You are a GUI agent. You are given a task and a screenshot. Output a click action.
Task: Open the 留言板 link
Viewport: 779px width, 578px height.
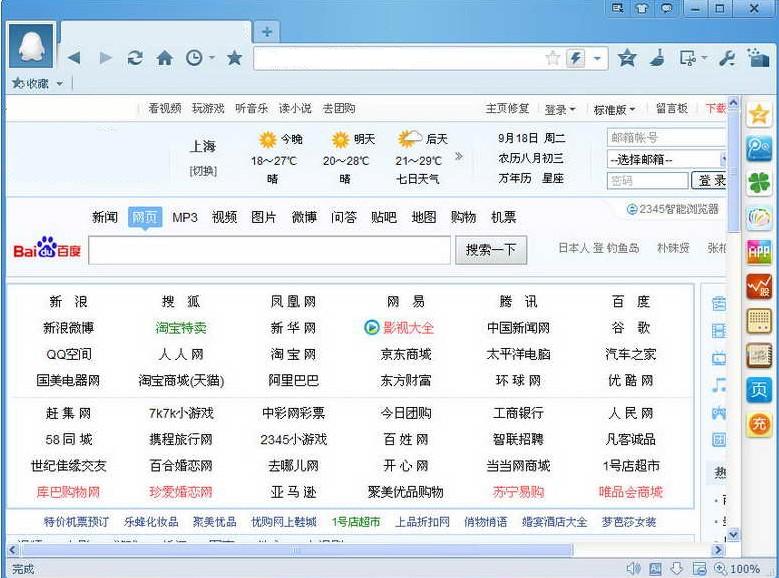[x=672, y=108]
